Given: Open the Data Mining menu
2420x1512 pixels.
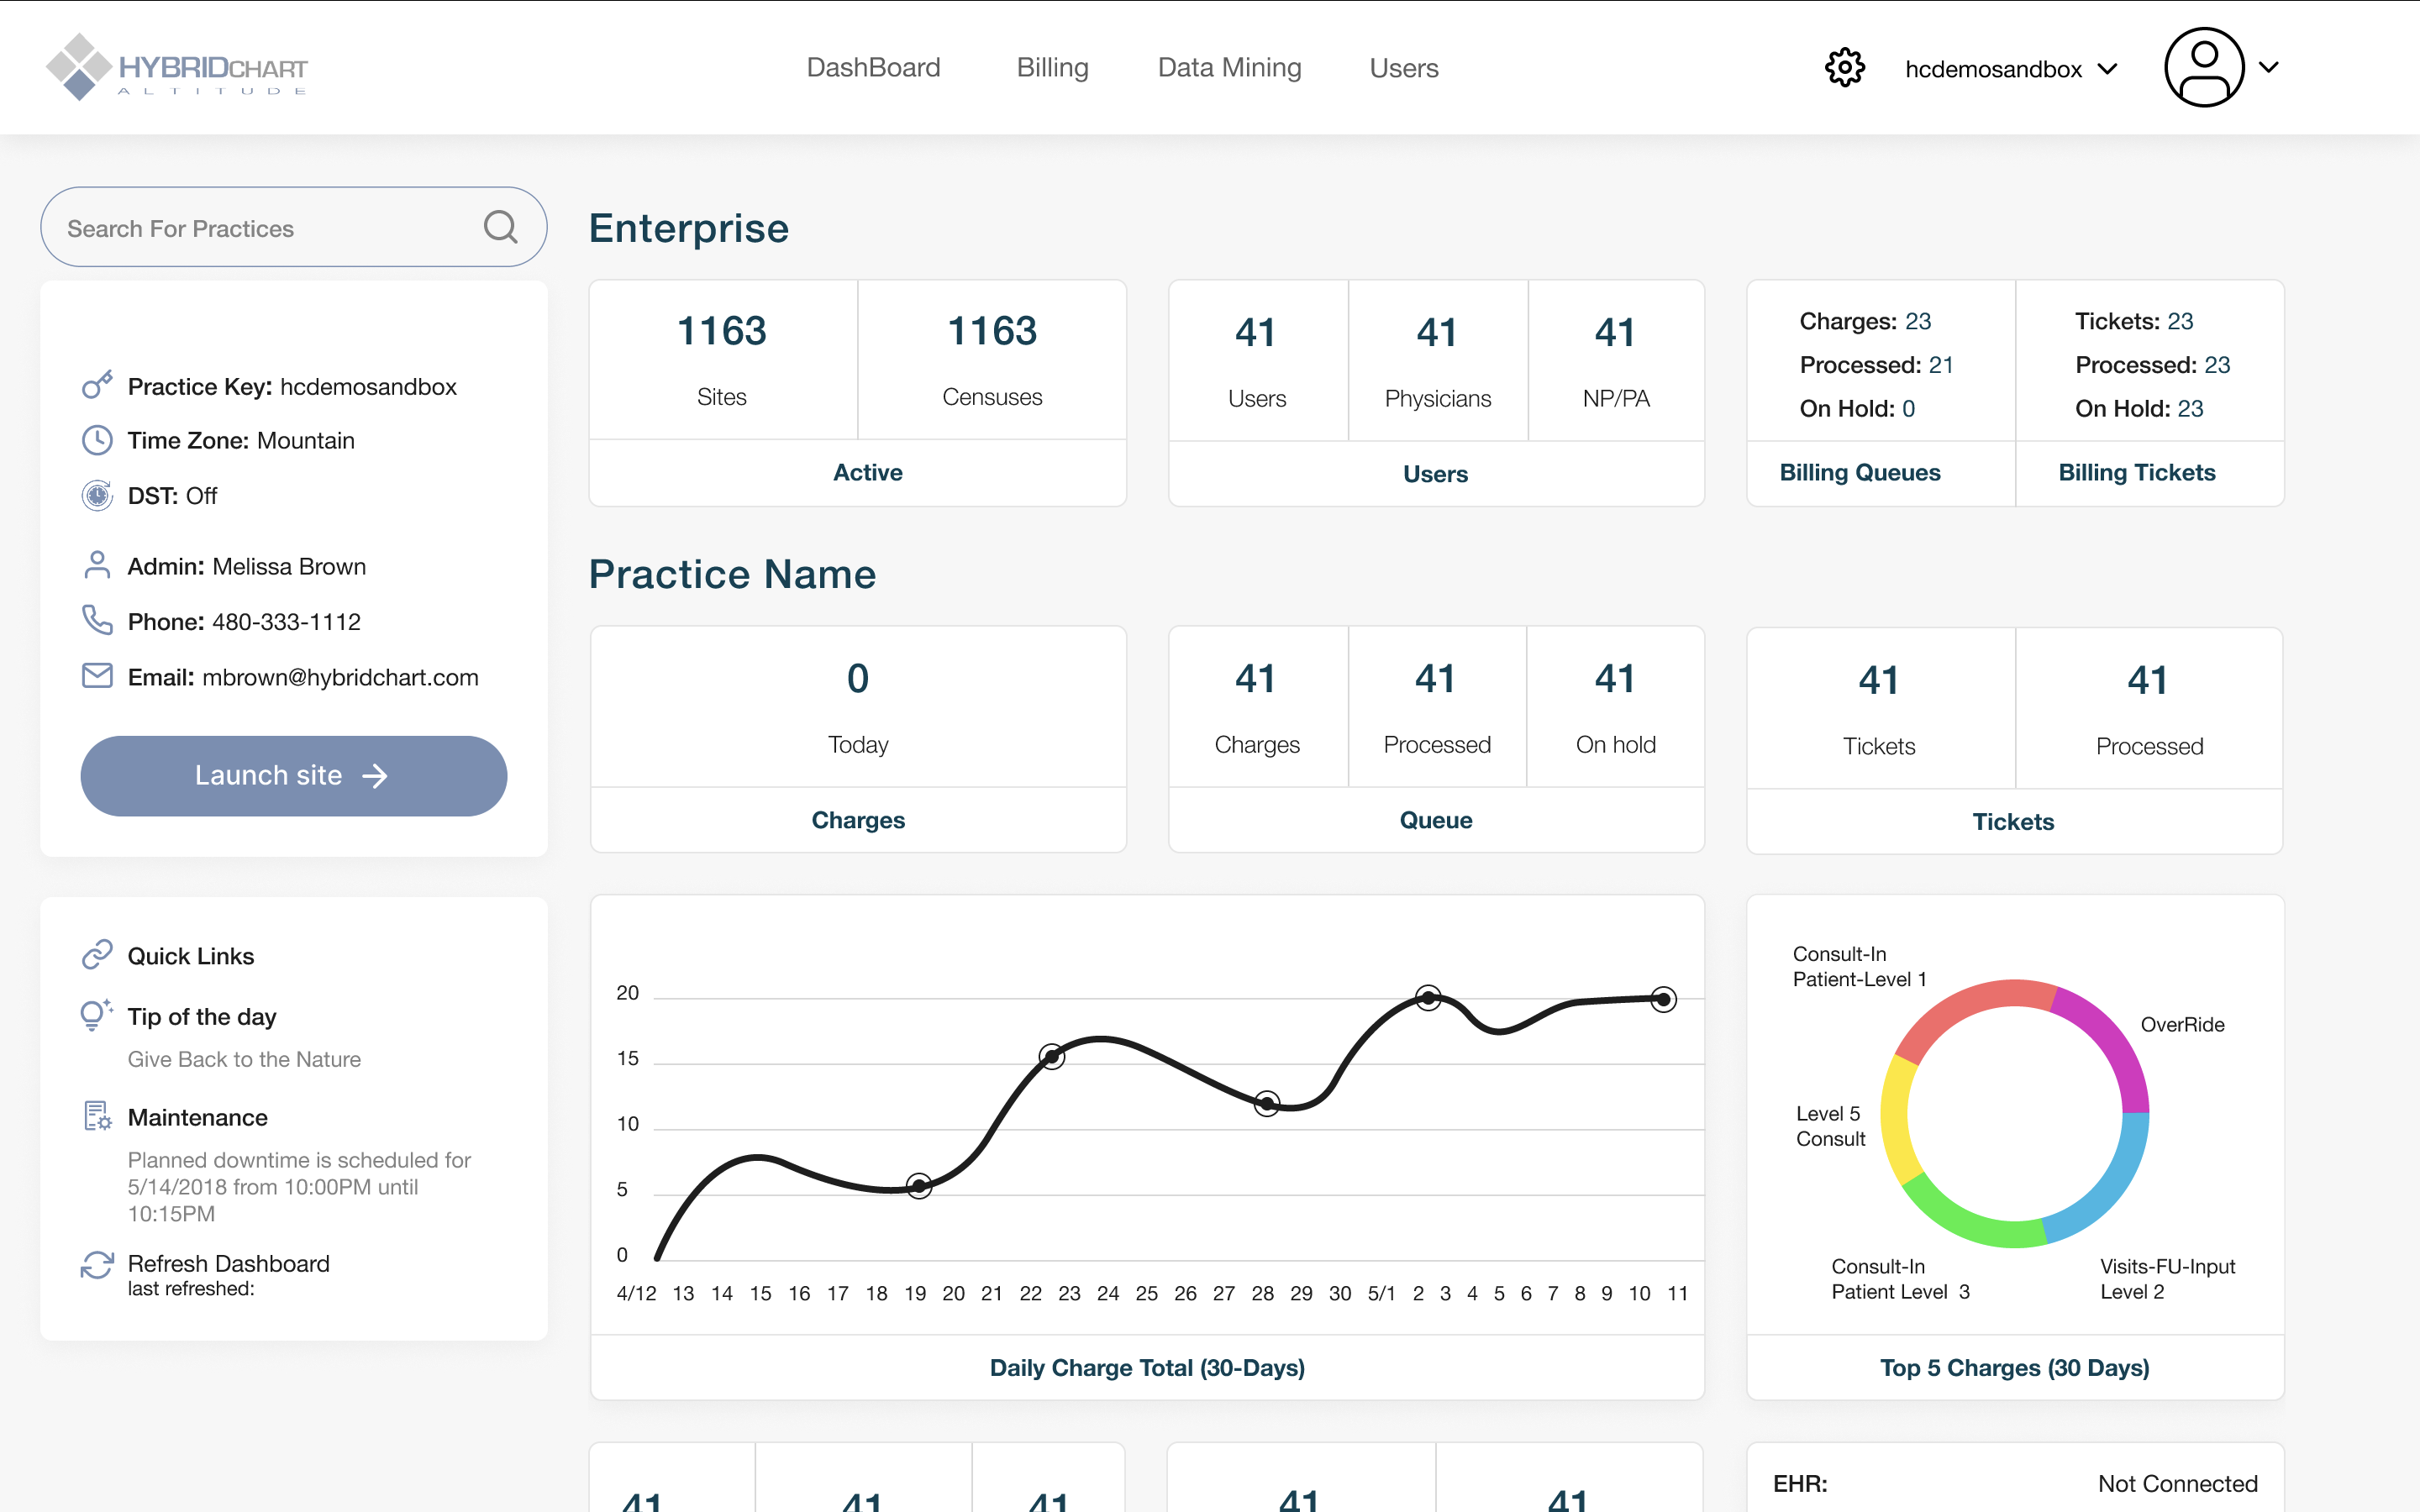Looking at the screenshot, I should [1229, 67].
